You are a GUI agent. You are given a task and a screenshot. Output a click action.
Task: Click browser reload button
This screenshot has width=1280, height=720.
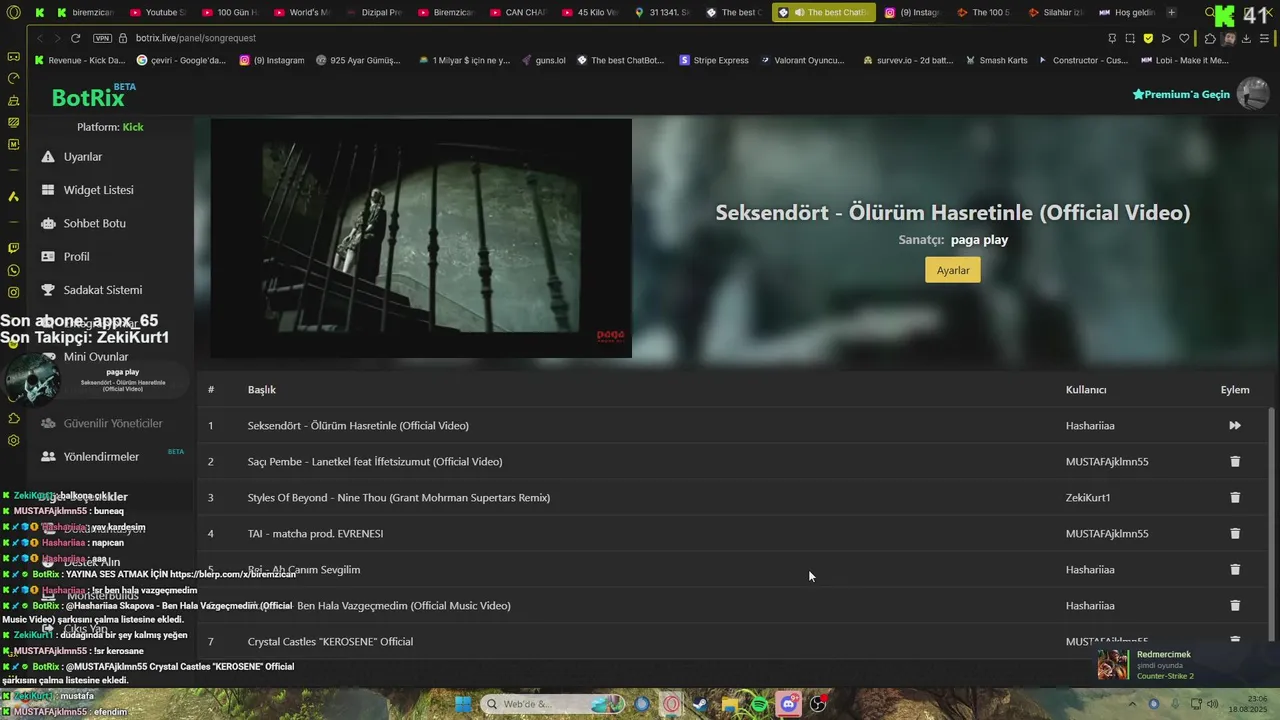tap(75, 38)
